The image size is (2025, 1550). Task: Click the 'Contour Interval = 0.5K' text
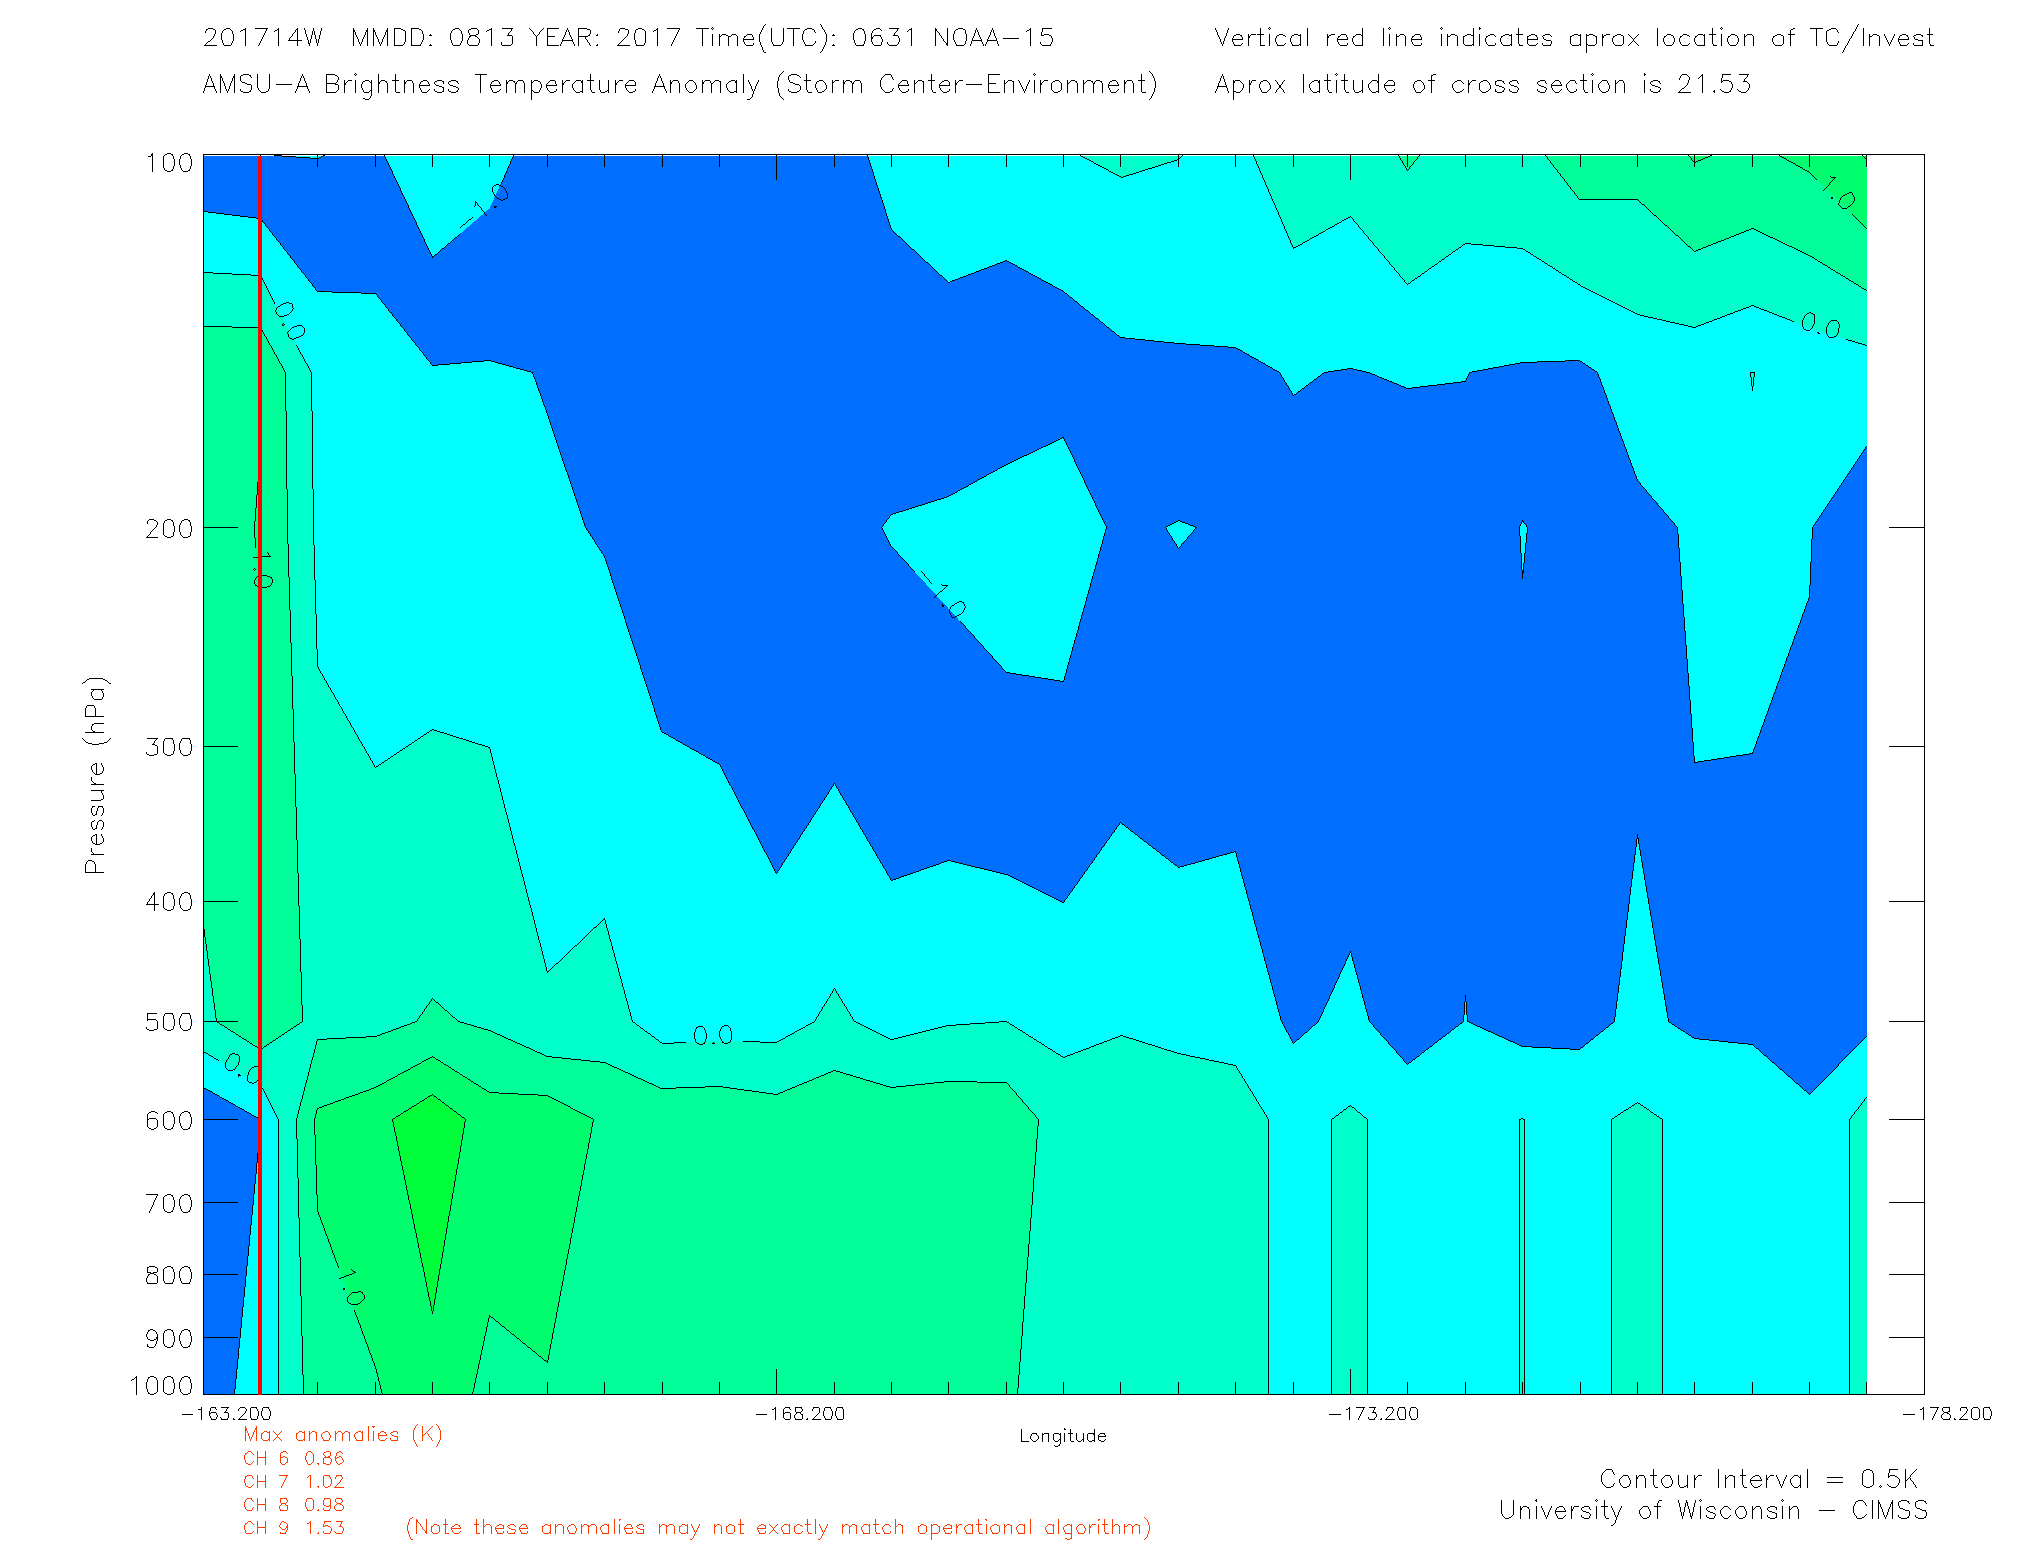tap(1758, 1479)
